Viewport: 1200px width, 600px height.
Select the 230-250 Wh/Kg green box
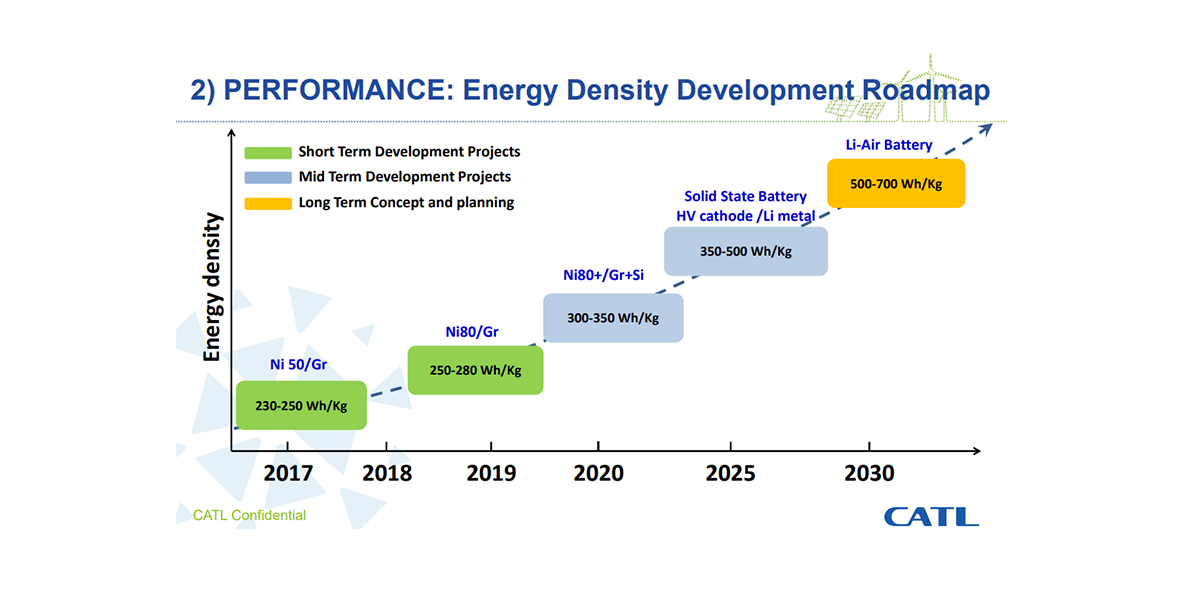click(300, 405)
